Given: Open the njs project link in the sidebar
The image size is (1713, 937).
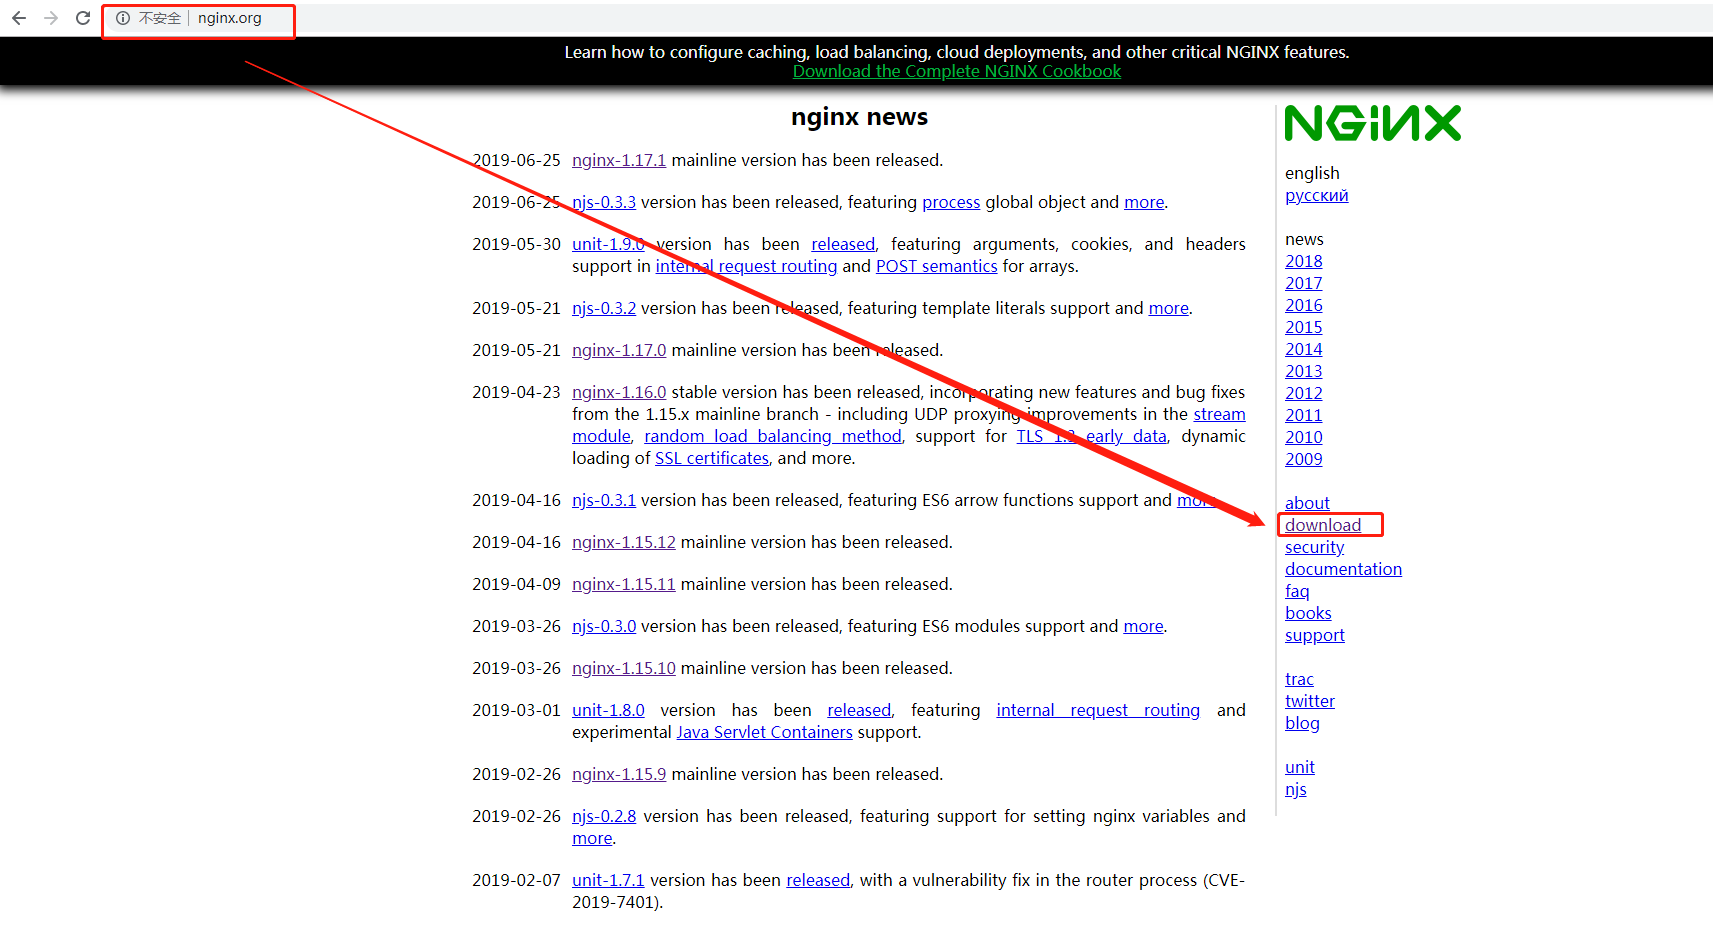Looking at the screenshot, I should pos(1295,789).
